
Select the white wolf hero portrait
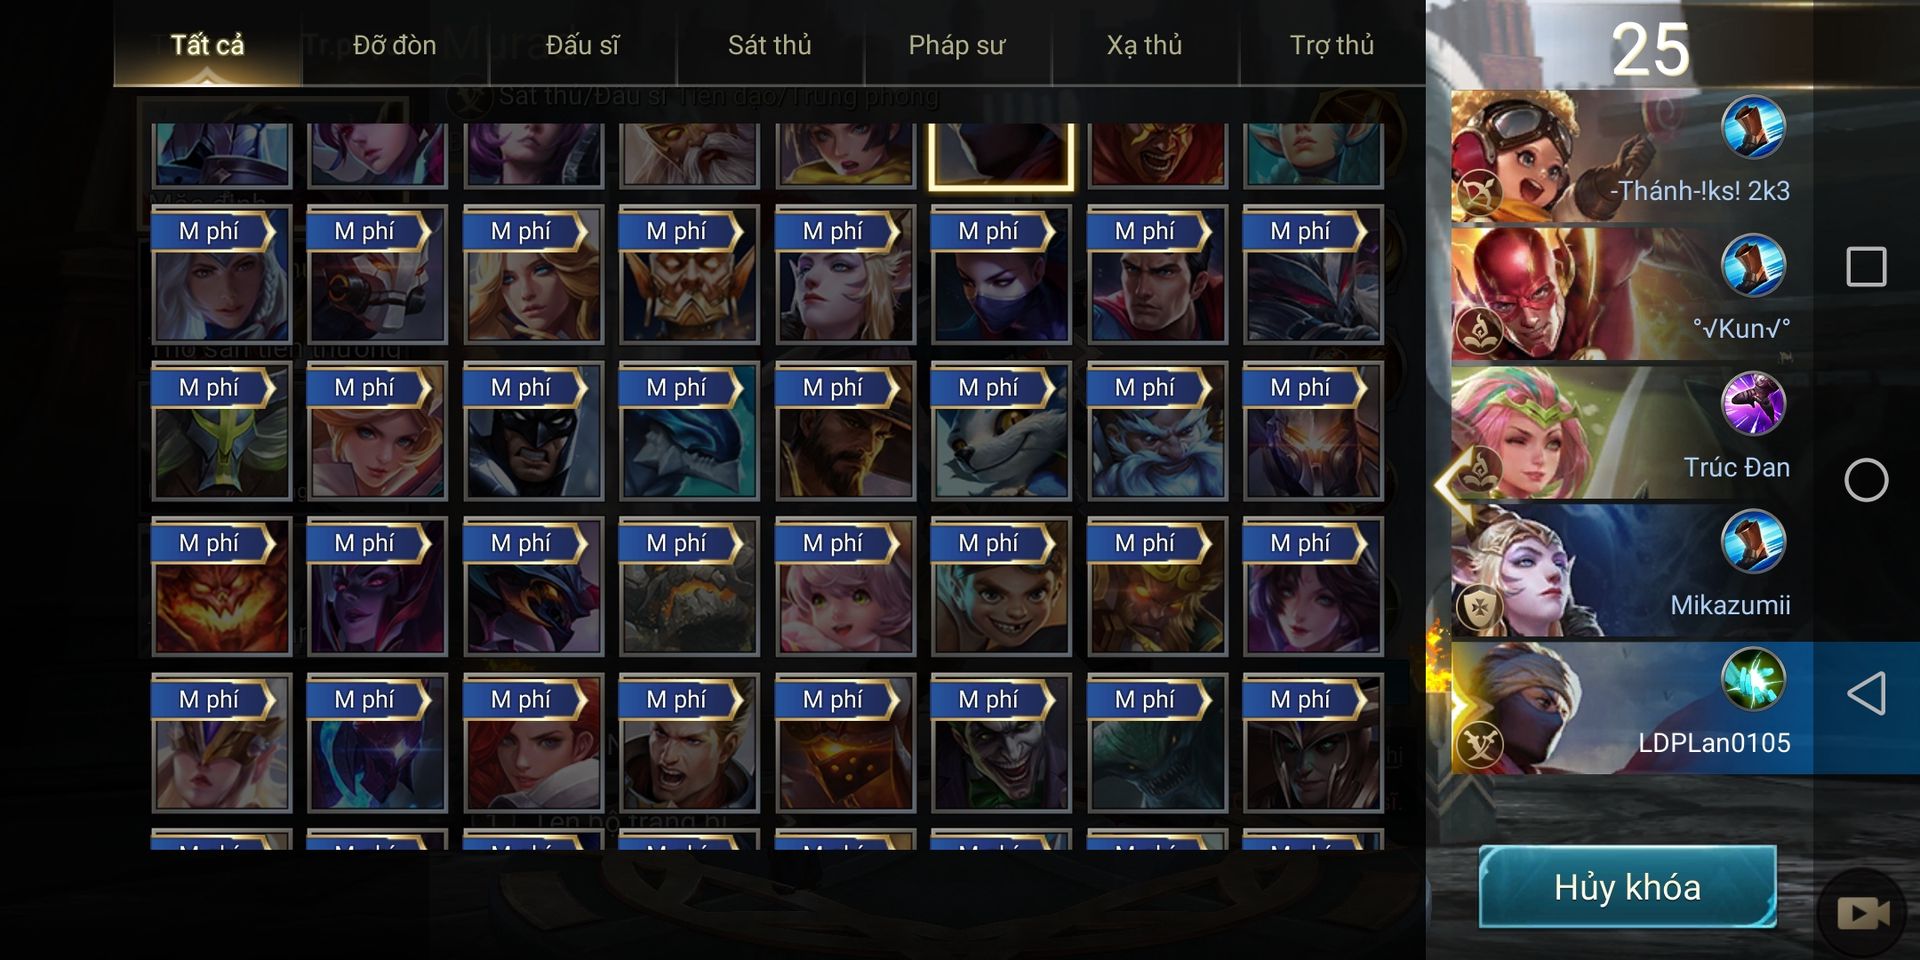1001,431
